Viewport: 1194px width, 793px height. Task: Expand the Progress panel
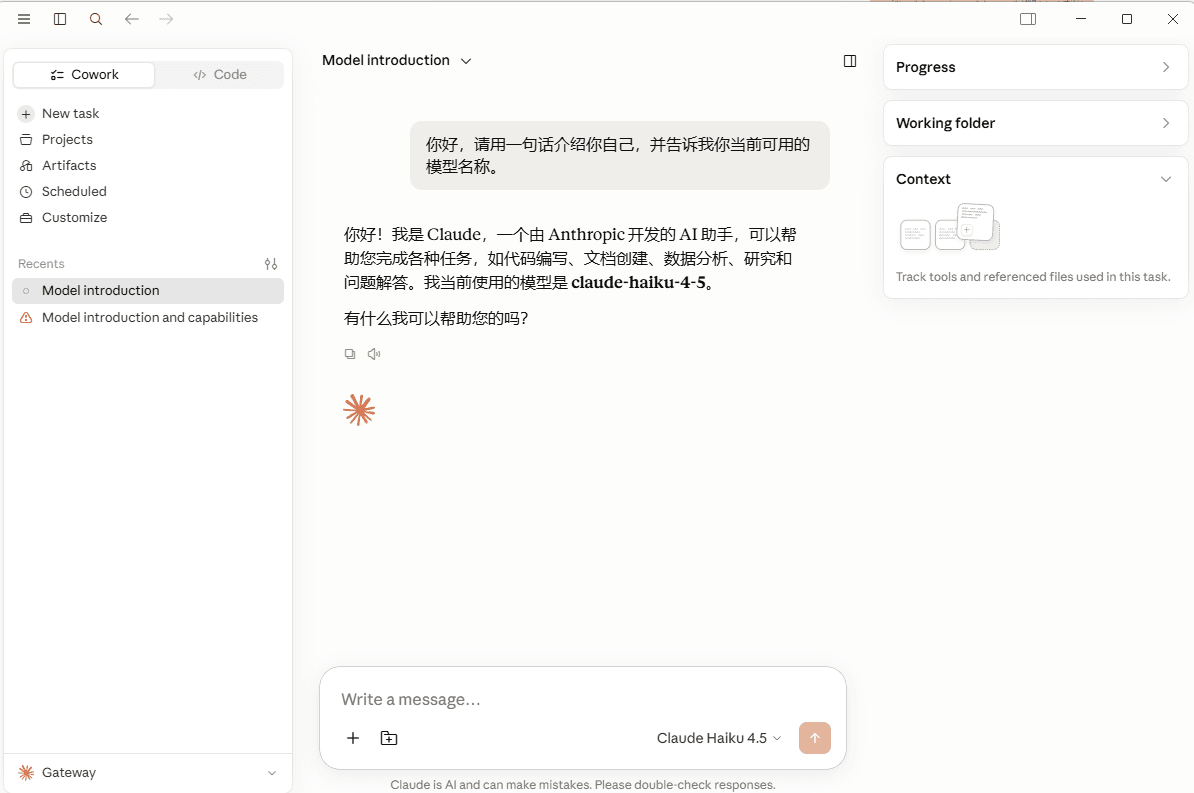point(1036,67)
